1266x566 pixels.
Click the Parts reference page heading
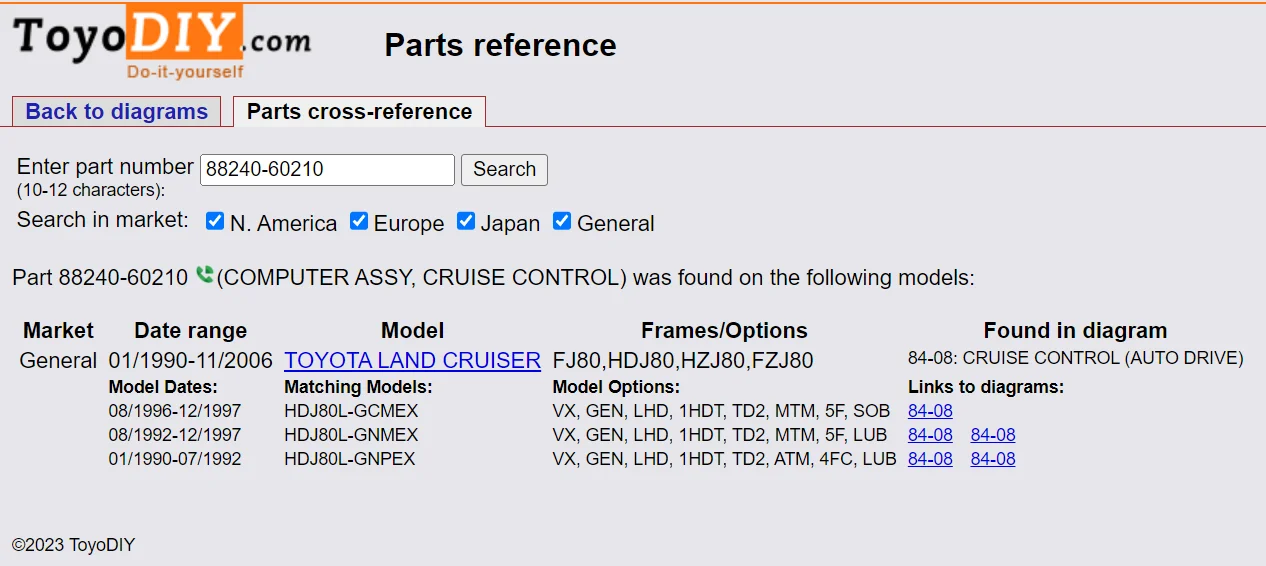500,45
